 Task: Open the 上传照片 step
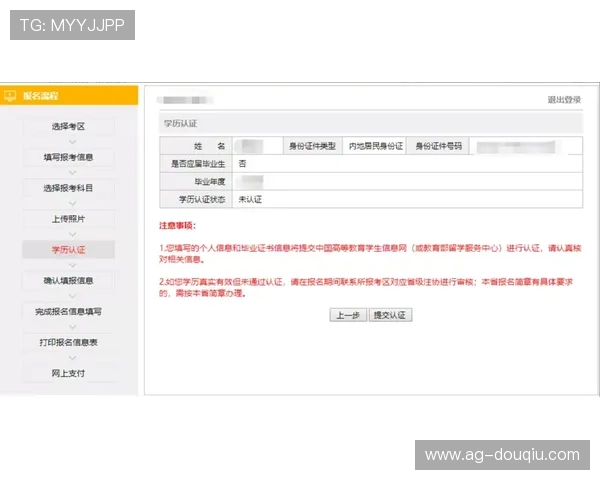tap(68, 219)
